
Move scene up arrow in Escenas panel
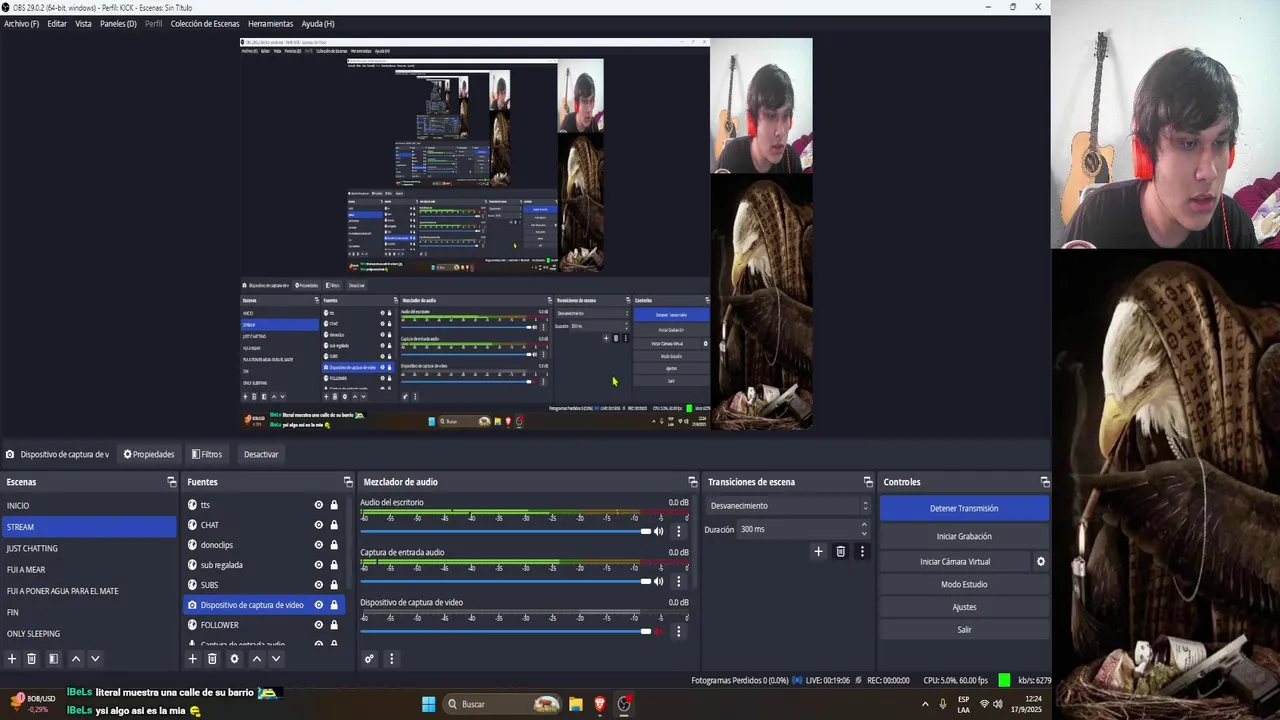75,659
